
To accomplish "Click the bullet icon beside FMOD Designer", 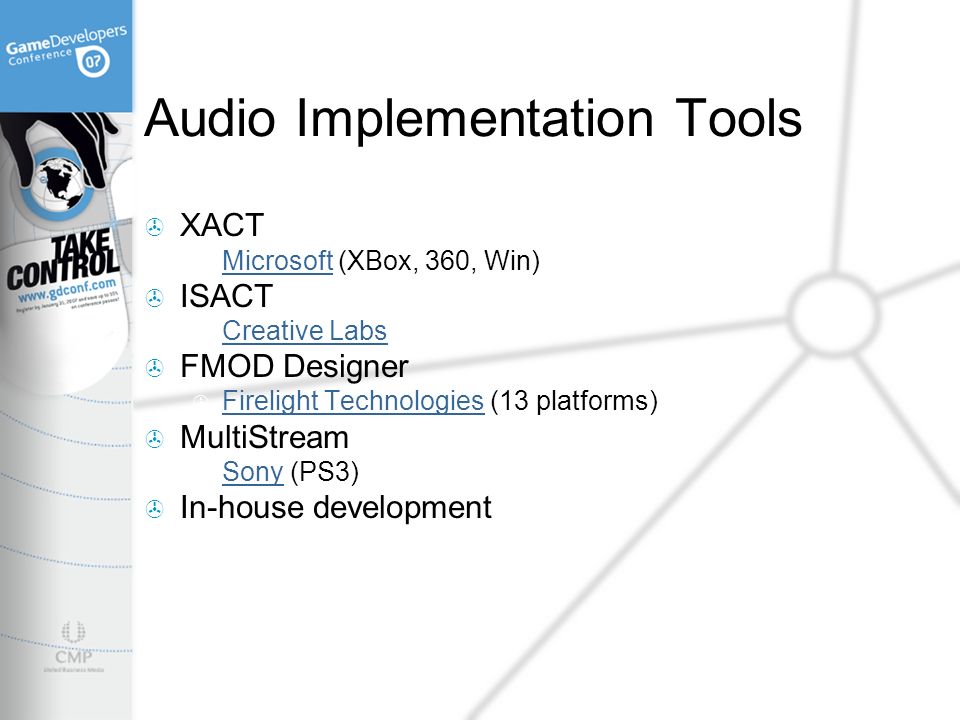I will (154, 368).
